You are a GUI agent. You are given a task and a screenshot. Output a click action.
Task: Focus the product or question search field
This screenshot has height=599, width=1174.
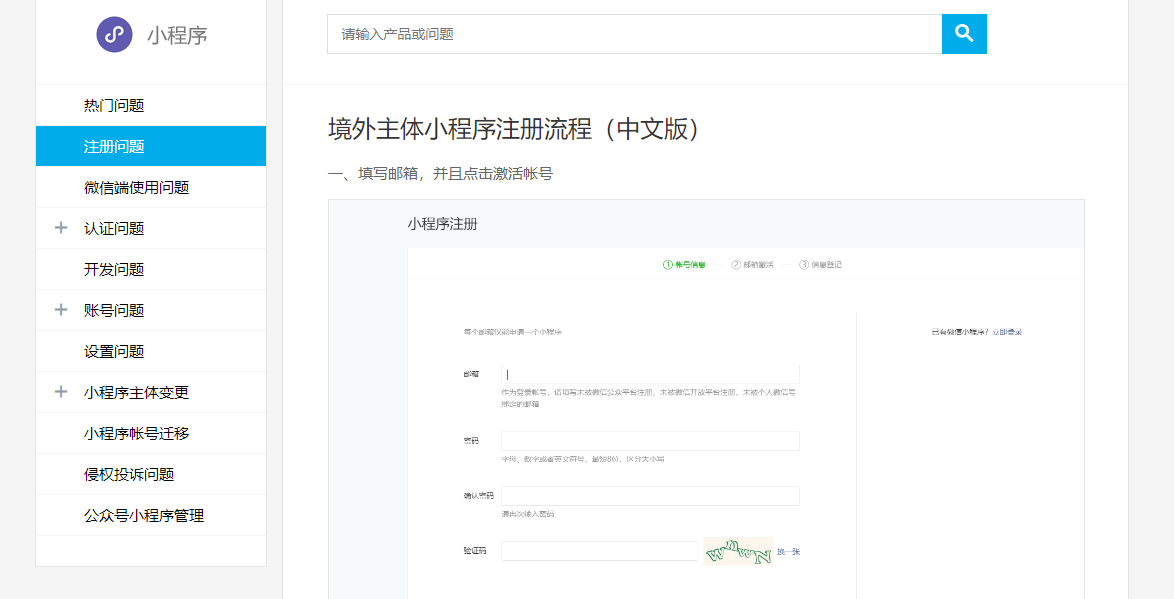634,34
